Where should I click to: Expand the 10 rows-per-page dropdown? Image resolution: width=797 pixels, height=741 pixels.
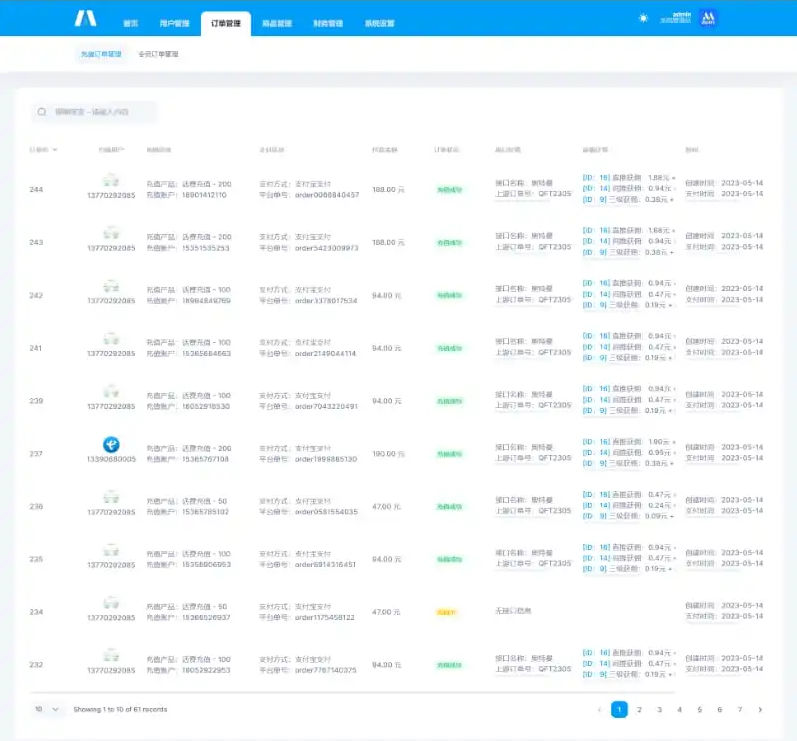[x=47, y=709]
